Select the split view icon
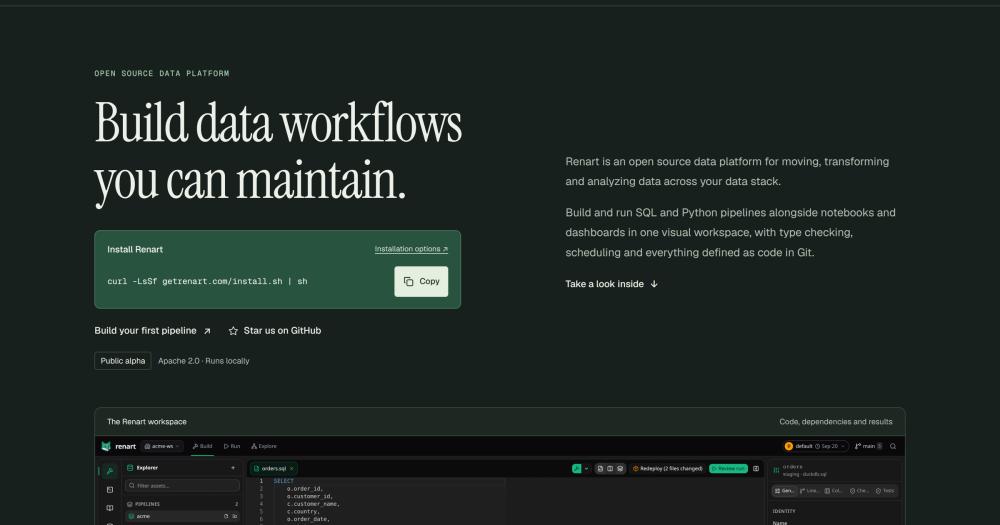The image size is (1000, 525). pos(610,469)
